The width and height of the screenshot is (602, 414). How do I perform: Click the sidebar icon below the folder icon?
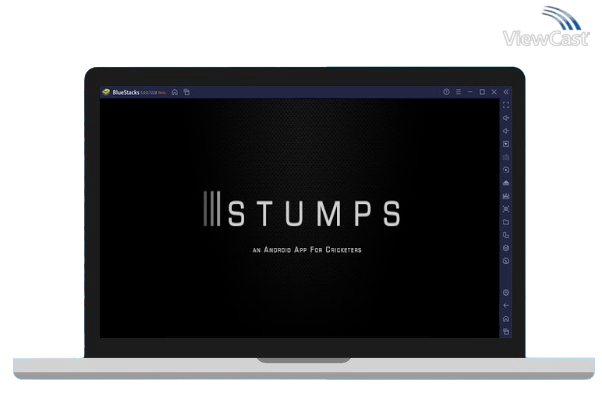506,235
